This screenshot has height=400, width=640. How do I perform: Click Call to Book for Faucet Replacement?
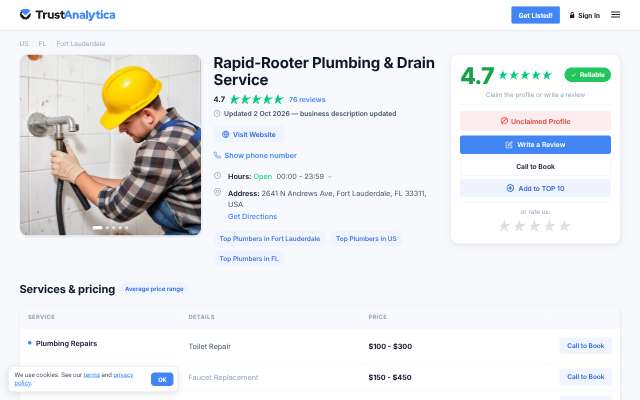pyautogui.click(x=585, y=377)
